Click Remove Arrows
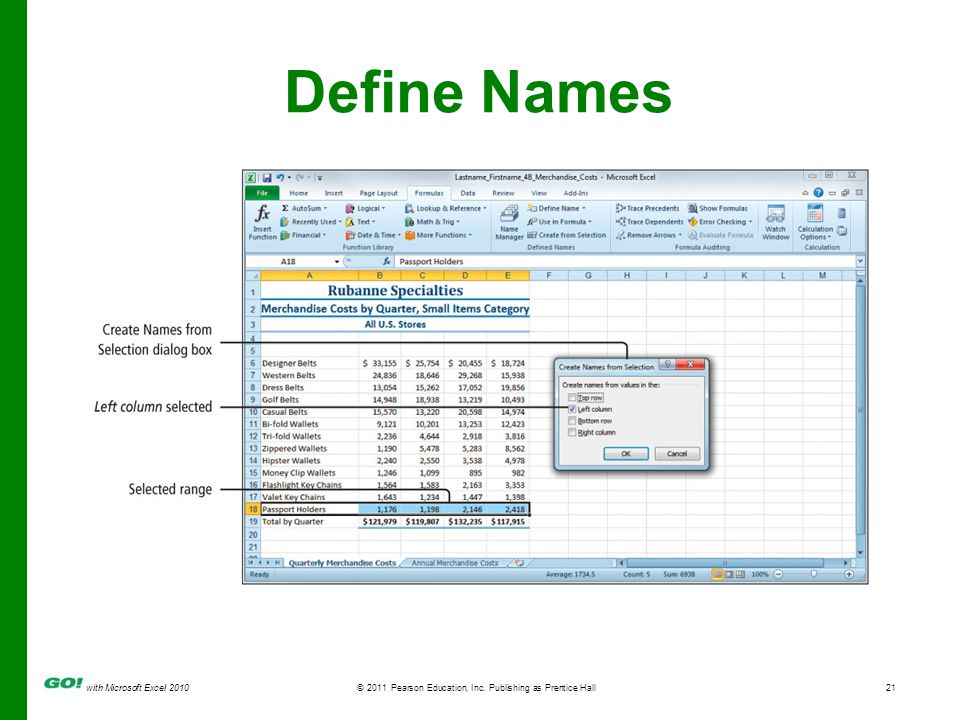Viewport: 960px width, 720px height. [x=649, y=235]
